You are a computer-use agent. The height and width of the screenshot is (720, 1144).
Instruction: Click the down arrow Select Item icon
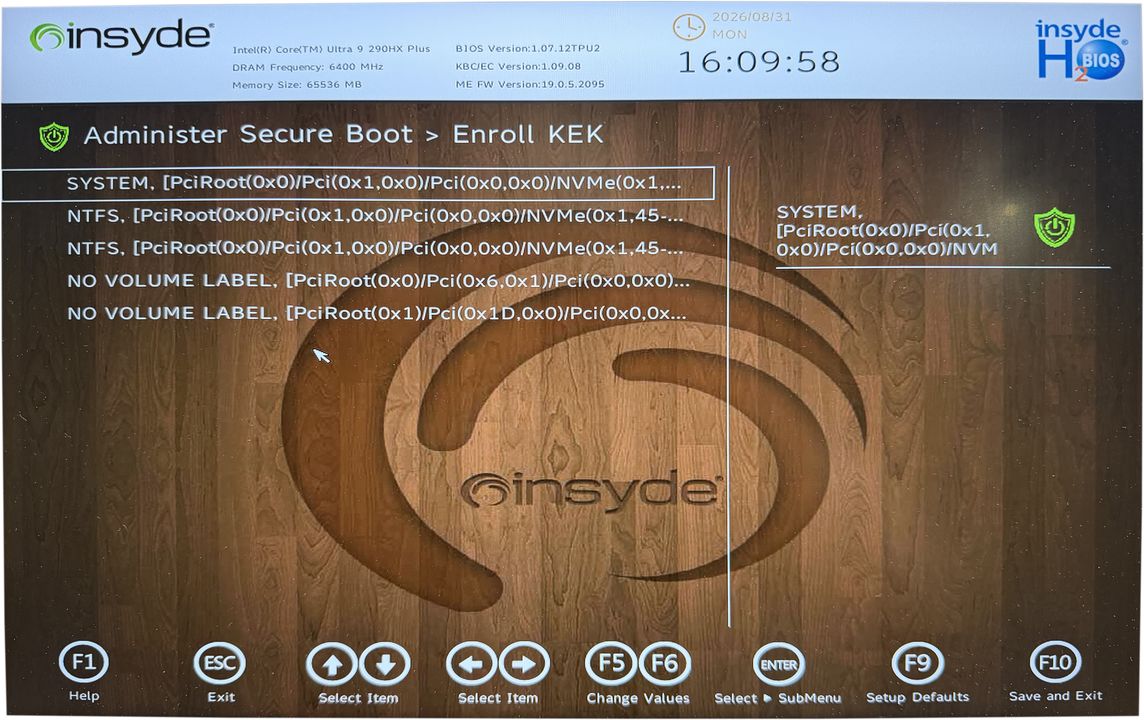(384, 665)
